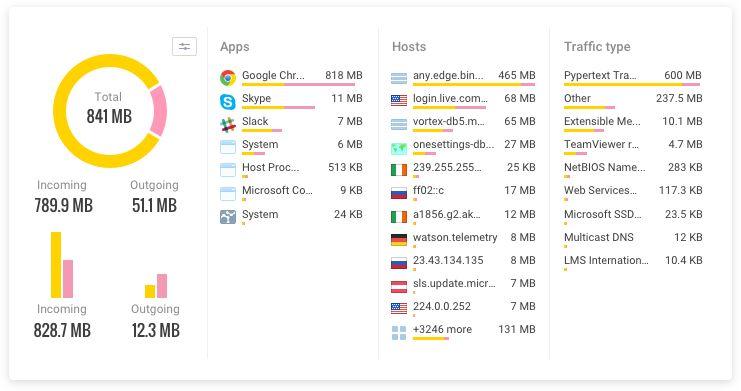
Task: Select the Host Proc... app row
Action: coord(291,170)
